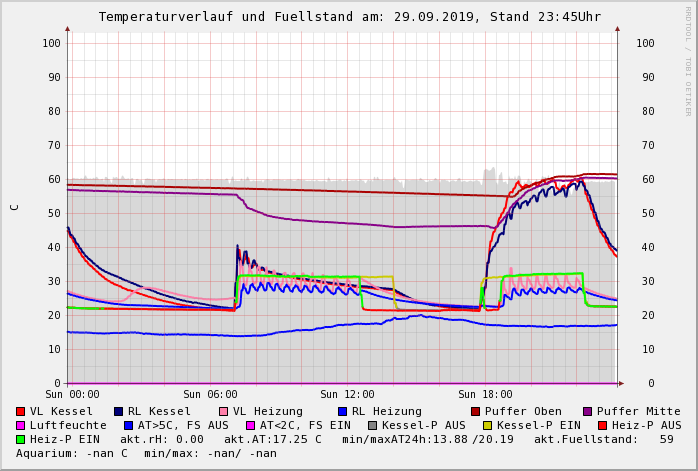
Task: Click the Sun 00:00 time axis label
Action: (72, 395)
